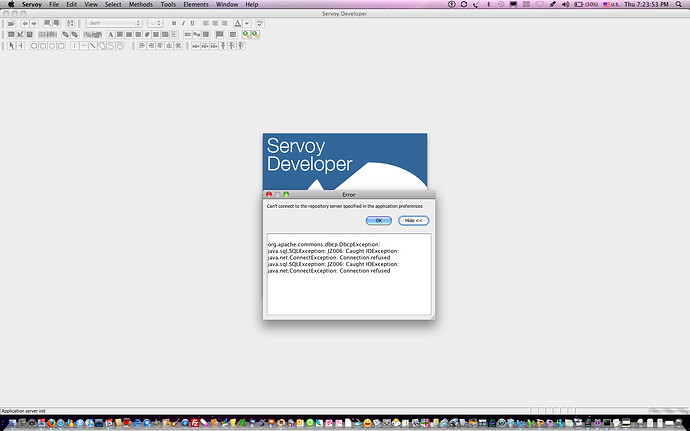Click OK in the Error dialog
The image size is (690, 431).
(378, 221)
